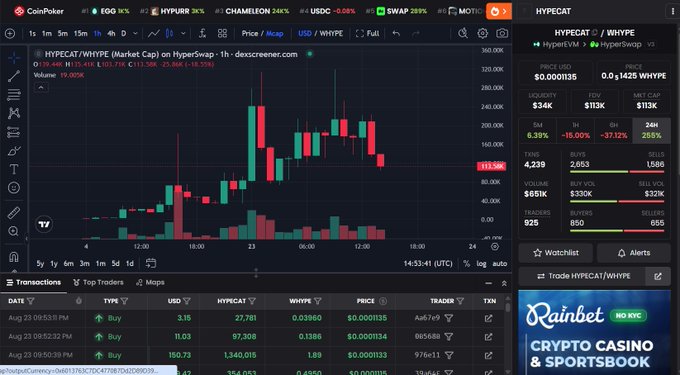Select the brush drawing tool
The width and height of the screenshot is (680, 375).
(x=14, y=150)
